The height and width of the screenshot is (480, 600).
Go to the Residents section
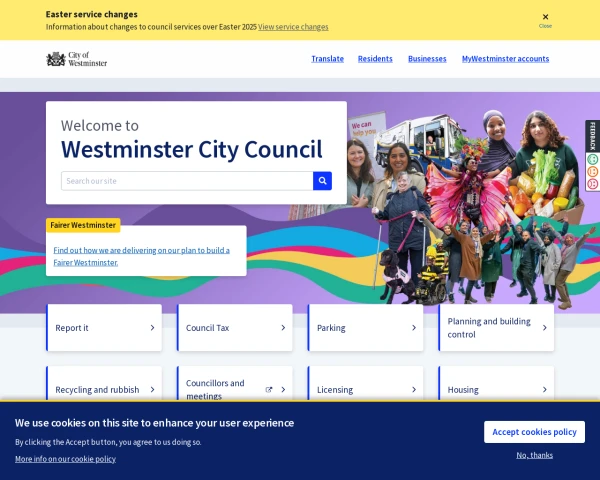[375, 59]
